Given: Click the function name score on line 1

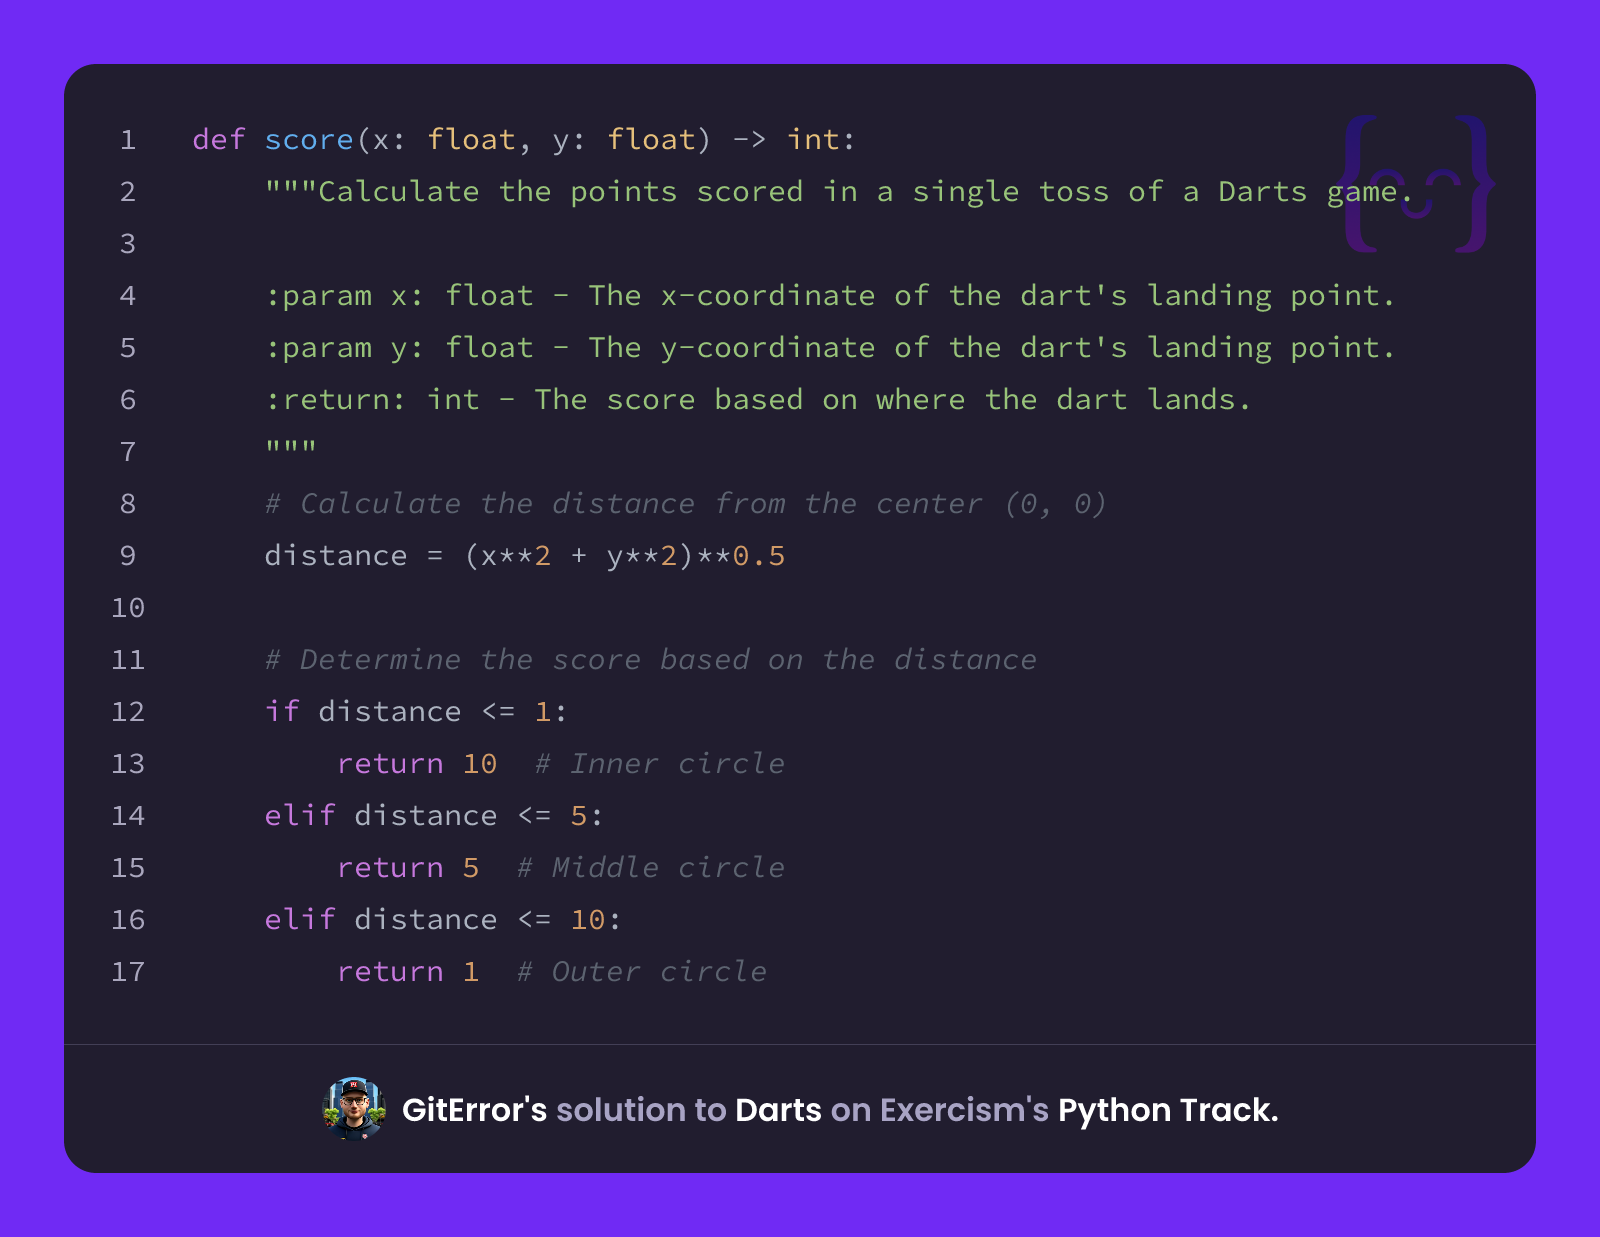Looking at the screenshot, I should coord(309,140).
